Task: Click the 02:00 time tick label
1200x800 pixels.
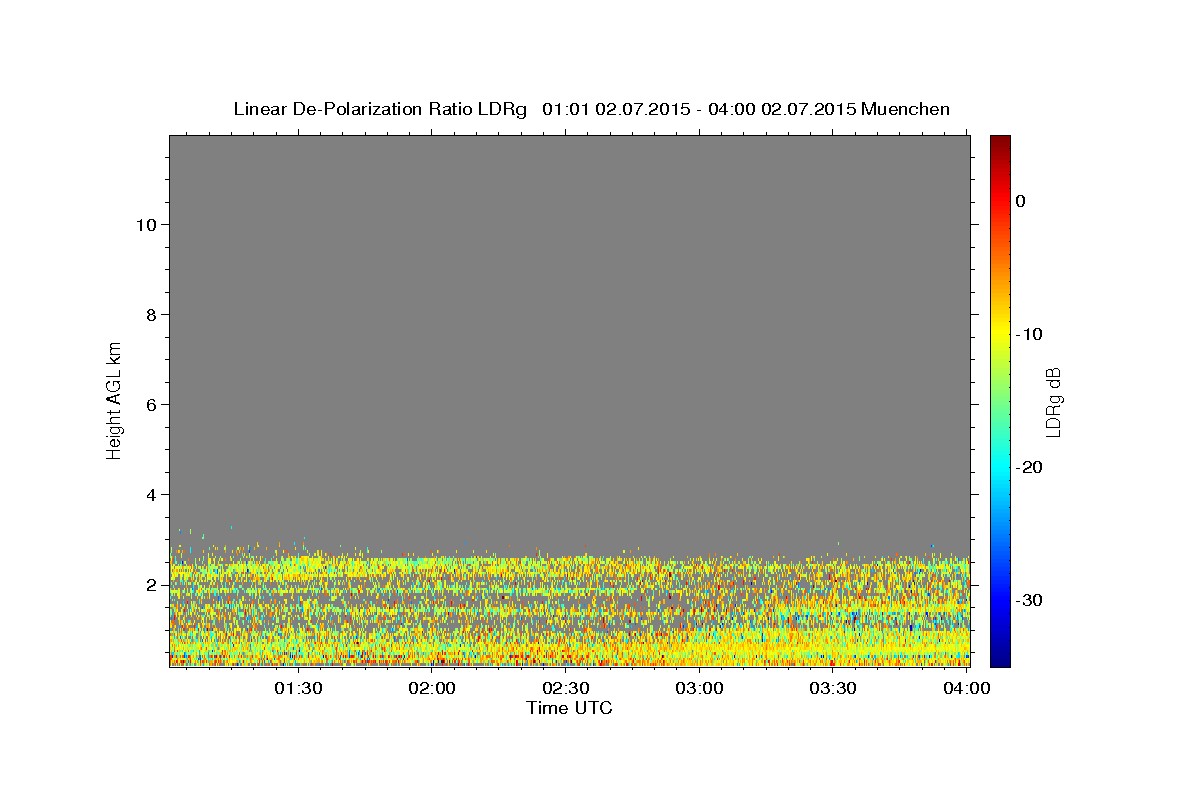Action: point(432,688)
